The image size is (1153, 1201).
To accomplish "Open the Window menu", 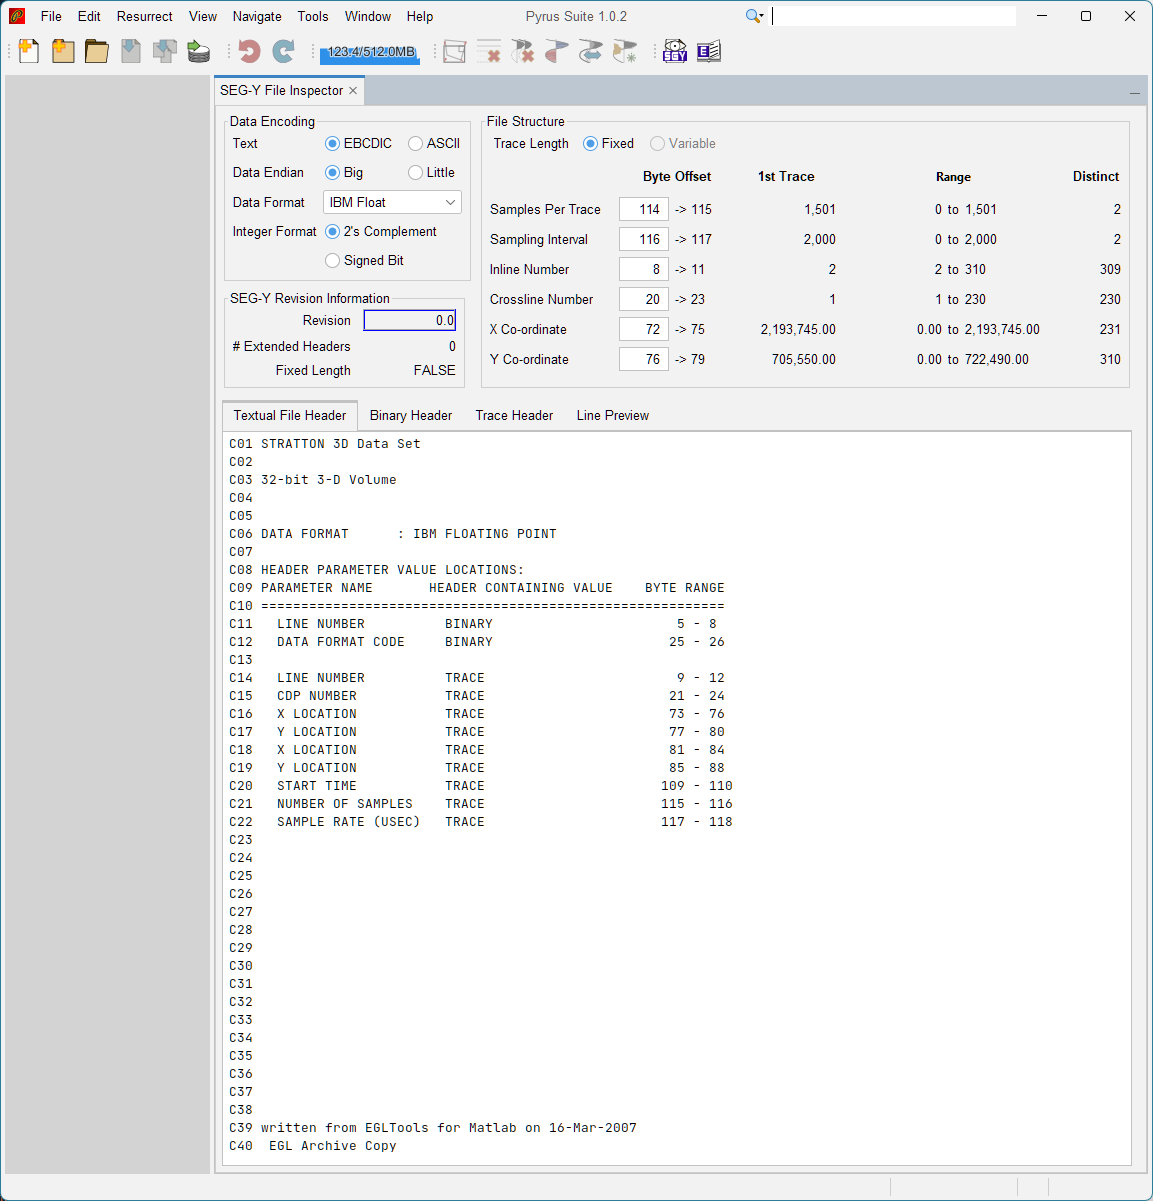I will (x=368, y=16).
